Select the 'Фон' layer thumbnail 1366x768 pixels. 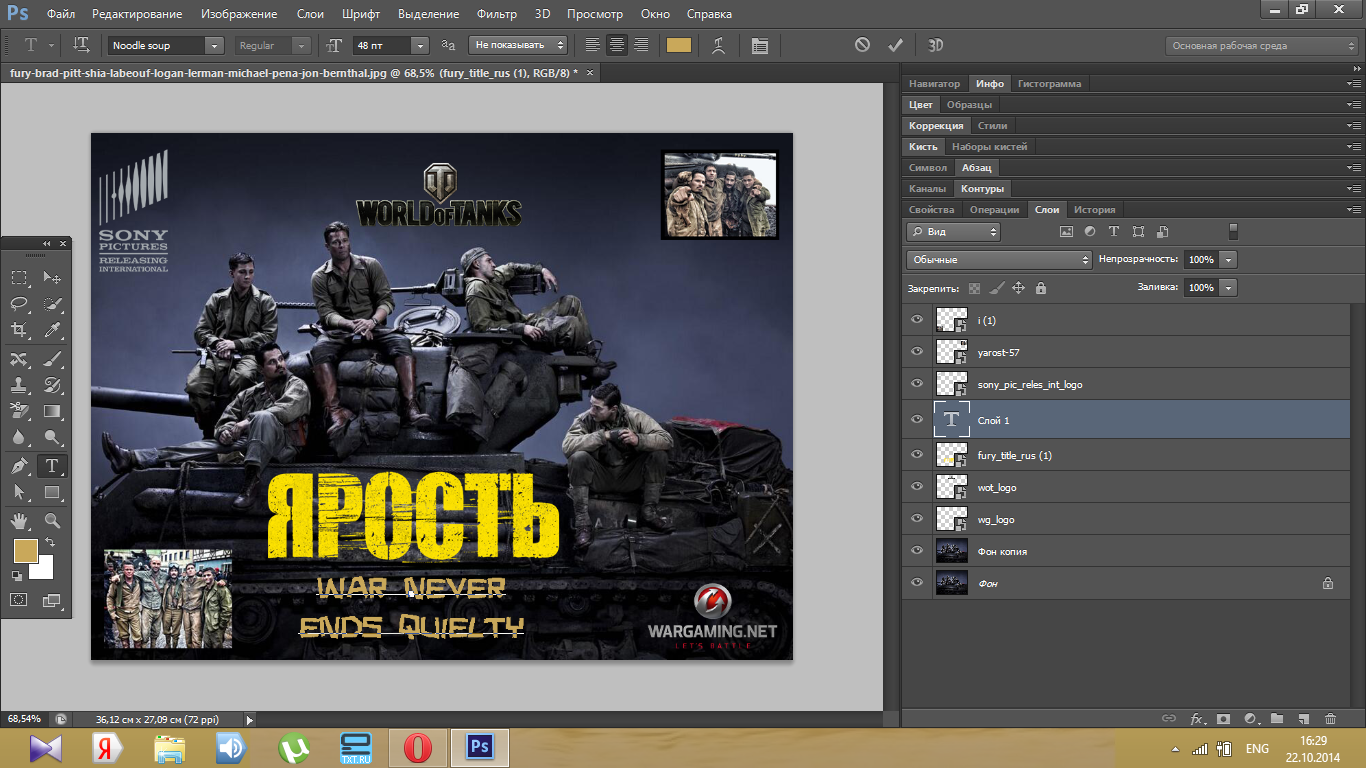click(951, 583)
